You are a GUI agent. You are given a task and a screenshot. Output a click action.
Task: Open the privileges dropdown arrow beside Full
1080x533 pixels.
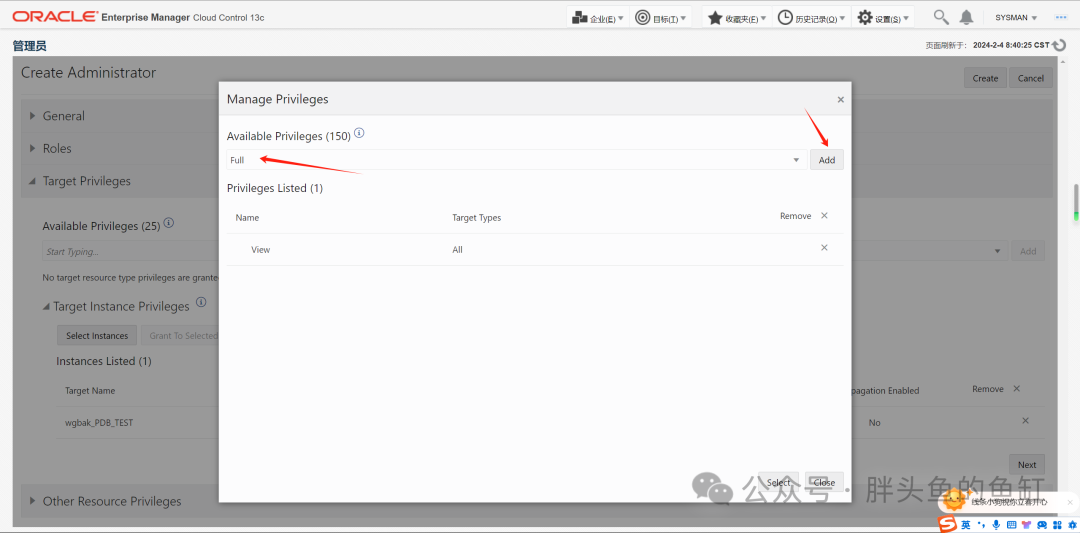coord(796,160)
